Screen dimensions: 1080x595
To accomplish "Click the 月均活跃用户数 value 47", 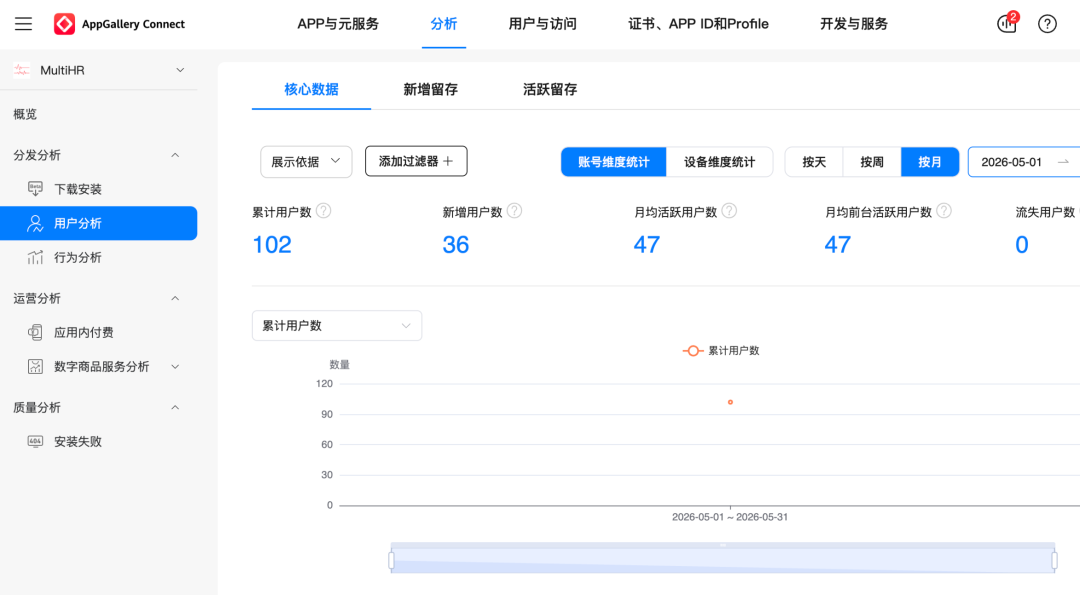I will [x=647, y=244].
